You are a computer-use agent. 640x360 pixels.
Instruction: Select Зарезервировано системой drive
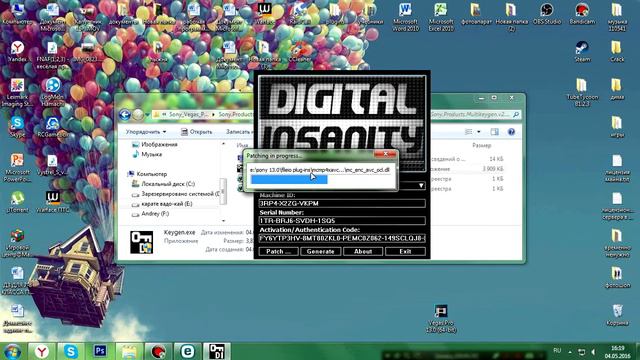[x=176, y=194]
